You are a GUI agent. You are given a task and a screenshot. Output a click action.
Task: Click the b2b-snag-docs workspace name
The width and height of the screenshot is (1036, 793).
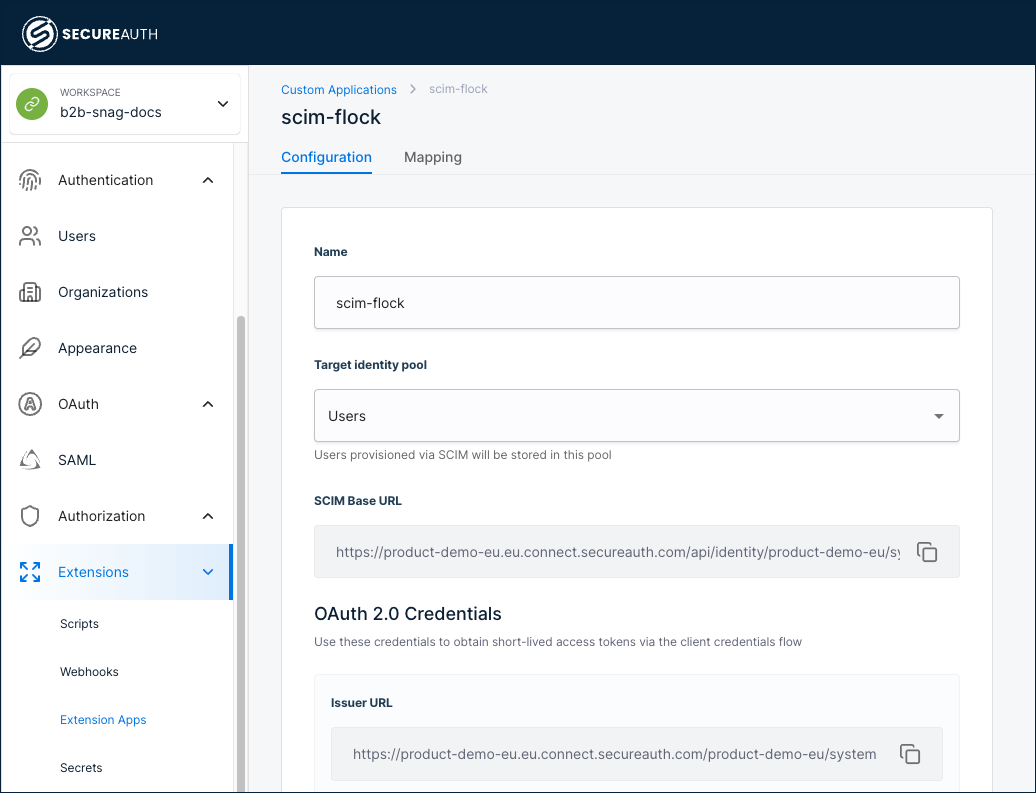click(x=110, y=112)
